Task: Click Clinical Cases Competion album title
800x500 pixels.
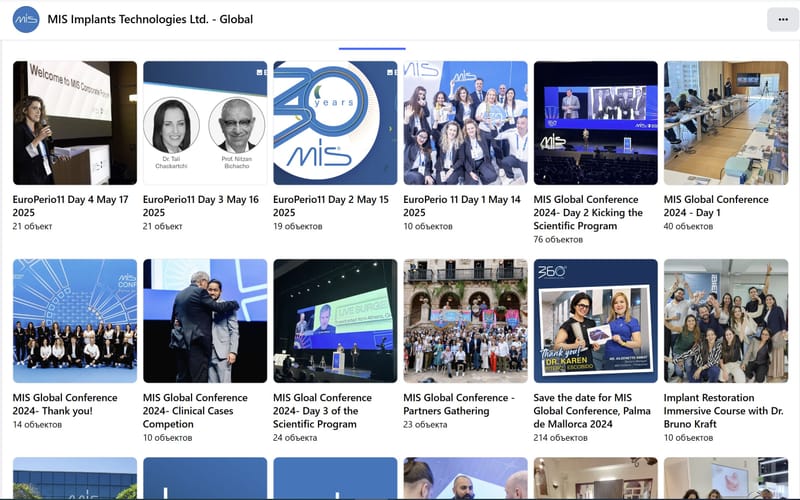Action: point(195,411)
